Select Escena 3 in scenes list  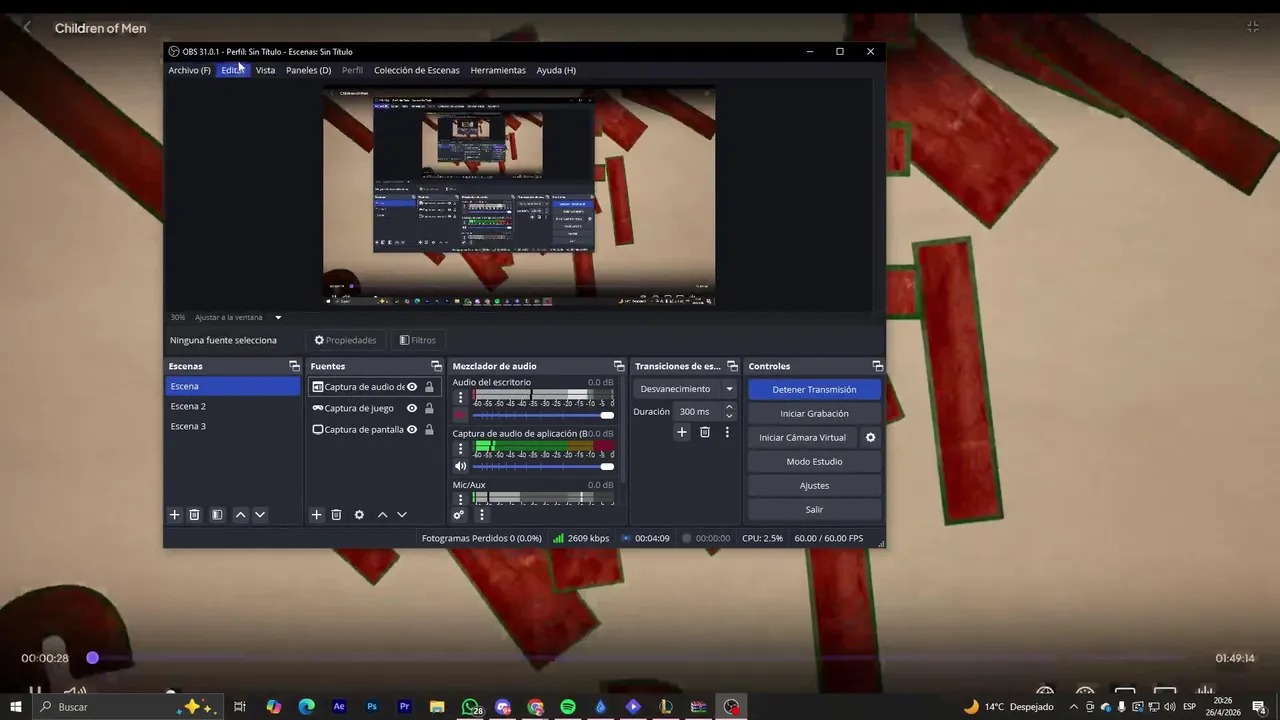coord(232,426)
